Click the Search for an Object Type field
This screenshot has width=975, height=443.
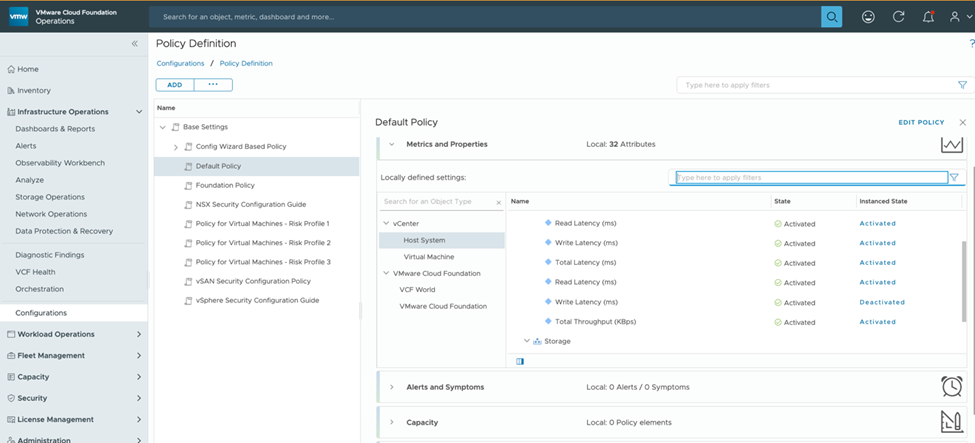coord(436,202)
